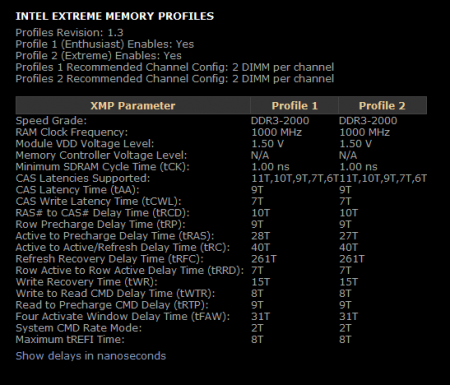Click the Intel Extreme Memory Profiles heading
The width and height of the screenshot is (450, 385).
tap(115, 16)
